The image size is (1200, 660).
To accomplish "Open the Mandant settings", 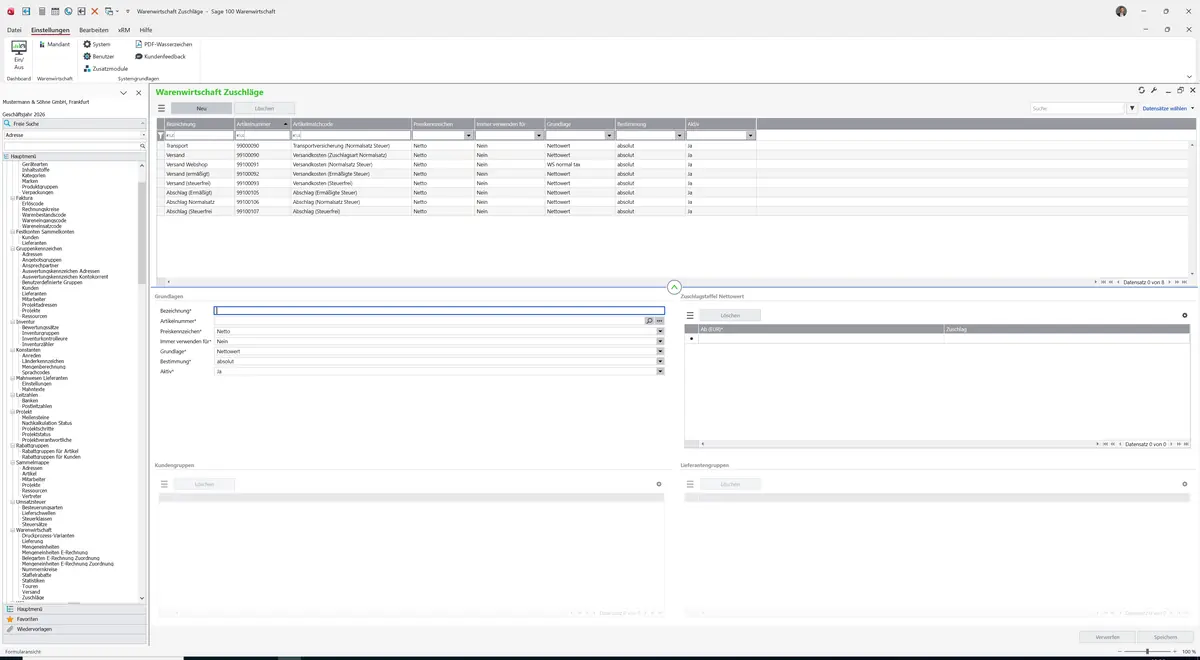I will pyautogui.click(x=53, y=44).
